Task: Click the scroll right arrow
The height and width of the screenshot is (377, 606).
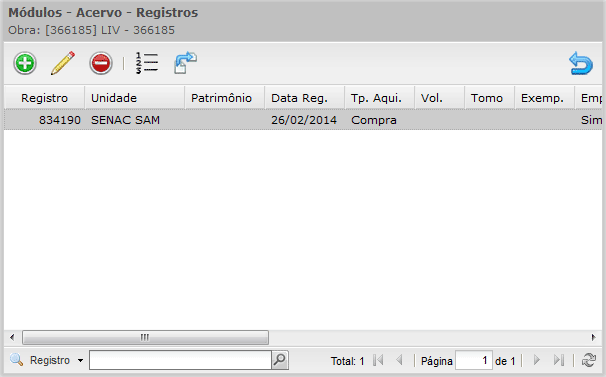Action: pos(594,337)
